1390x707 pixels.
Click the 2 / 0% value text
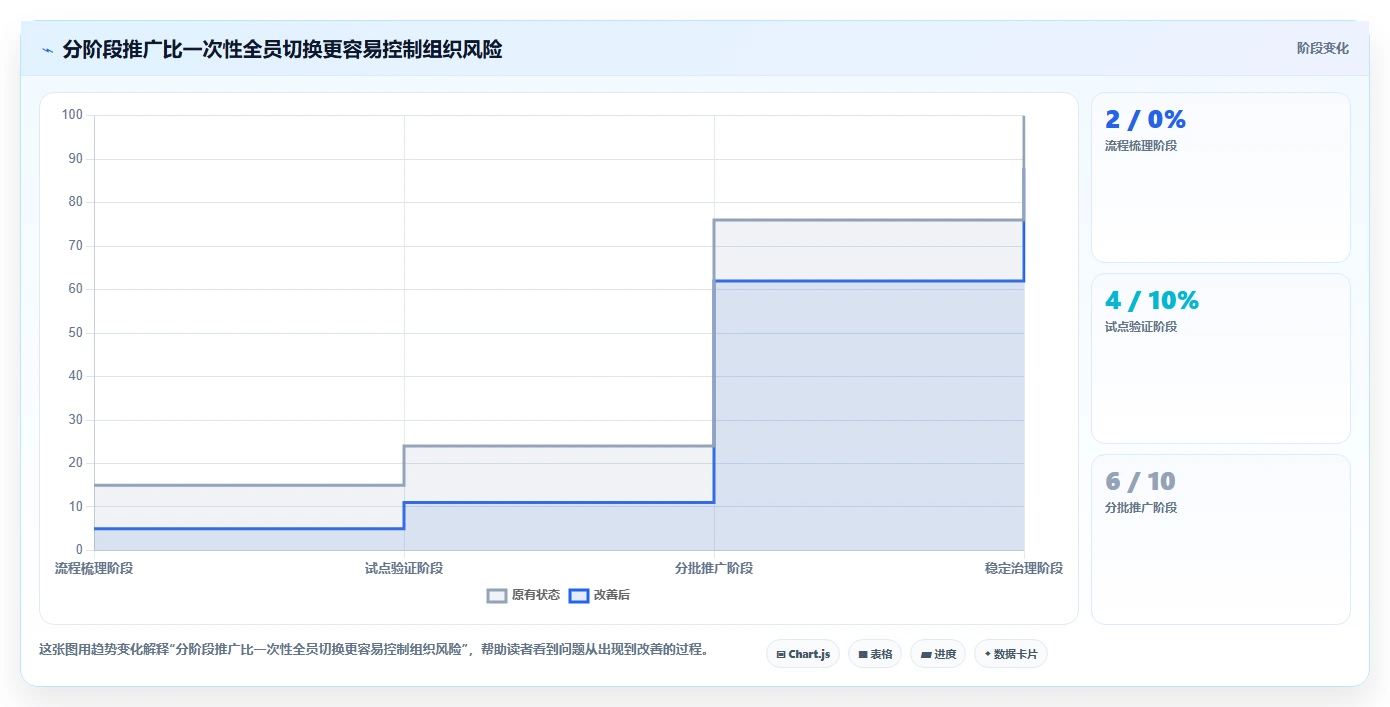coord(1145,120)
